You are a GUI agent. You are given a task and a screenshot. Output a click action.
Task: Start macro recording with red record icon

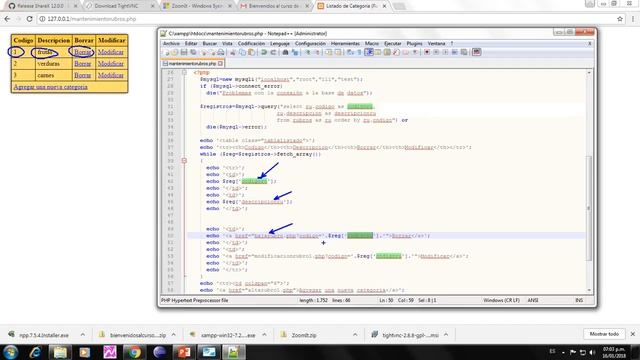pyautogui.click(x=426, y=52)
